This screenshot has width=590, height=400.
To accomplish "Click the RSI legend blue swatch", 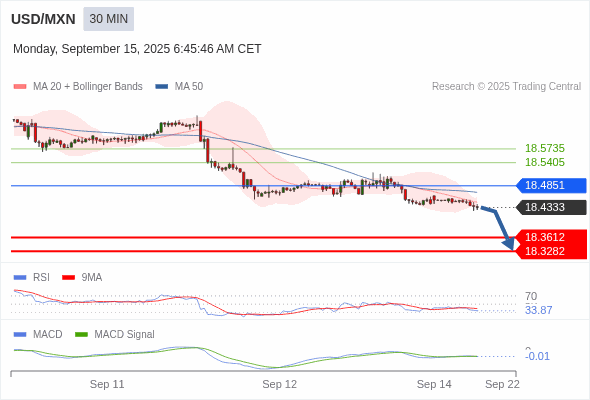I will (x=20, y=278).
